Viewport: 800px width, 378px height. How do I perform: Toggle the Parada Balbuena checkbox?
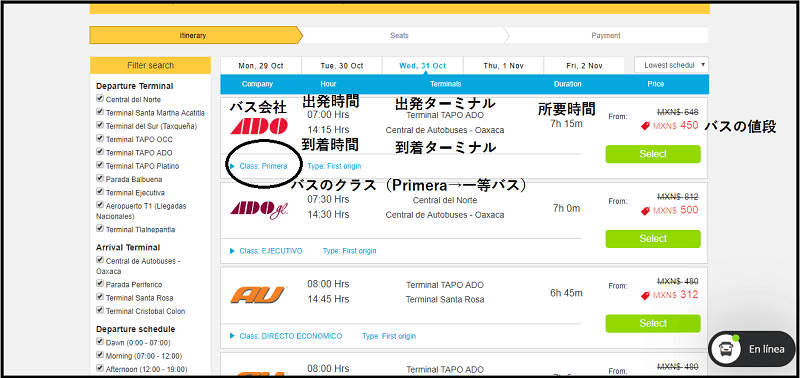(100, 179)
